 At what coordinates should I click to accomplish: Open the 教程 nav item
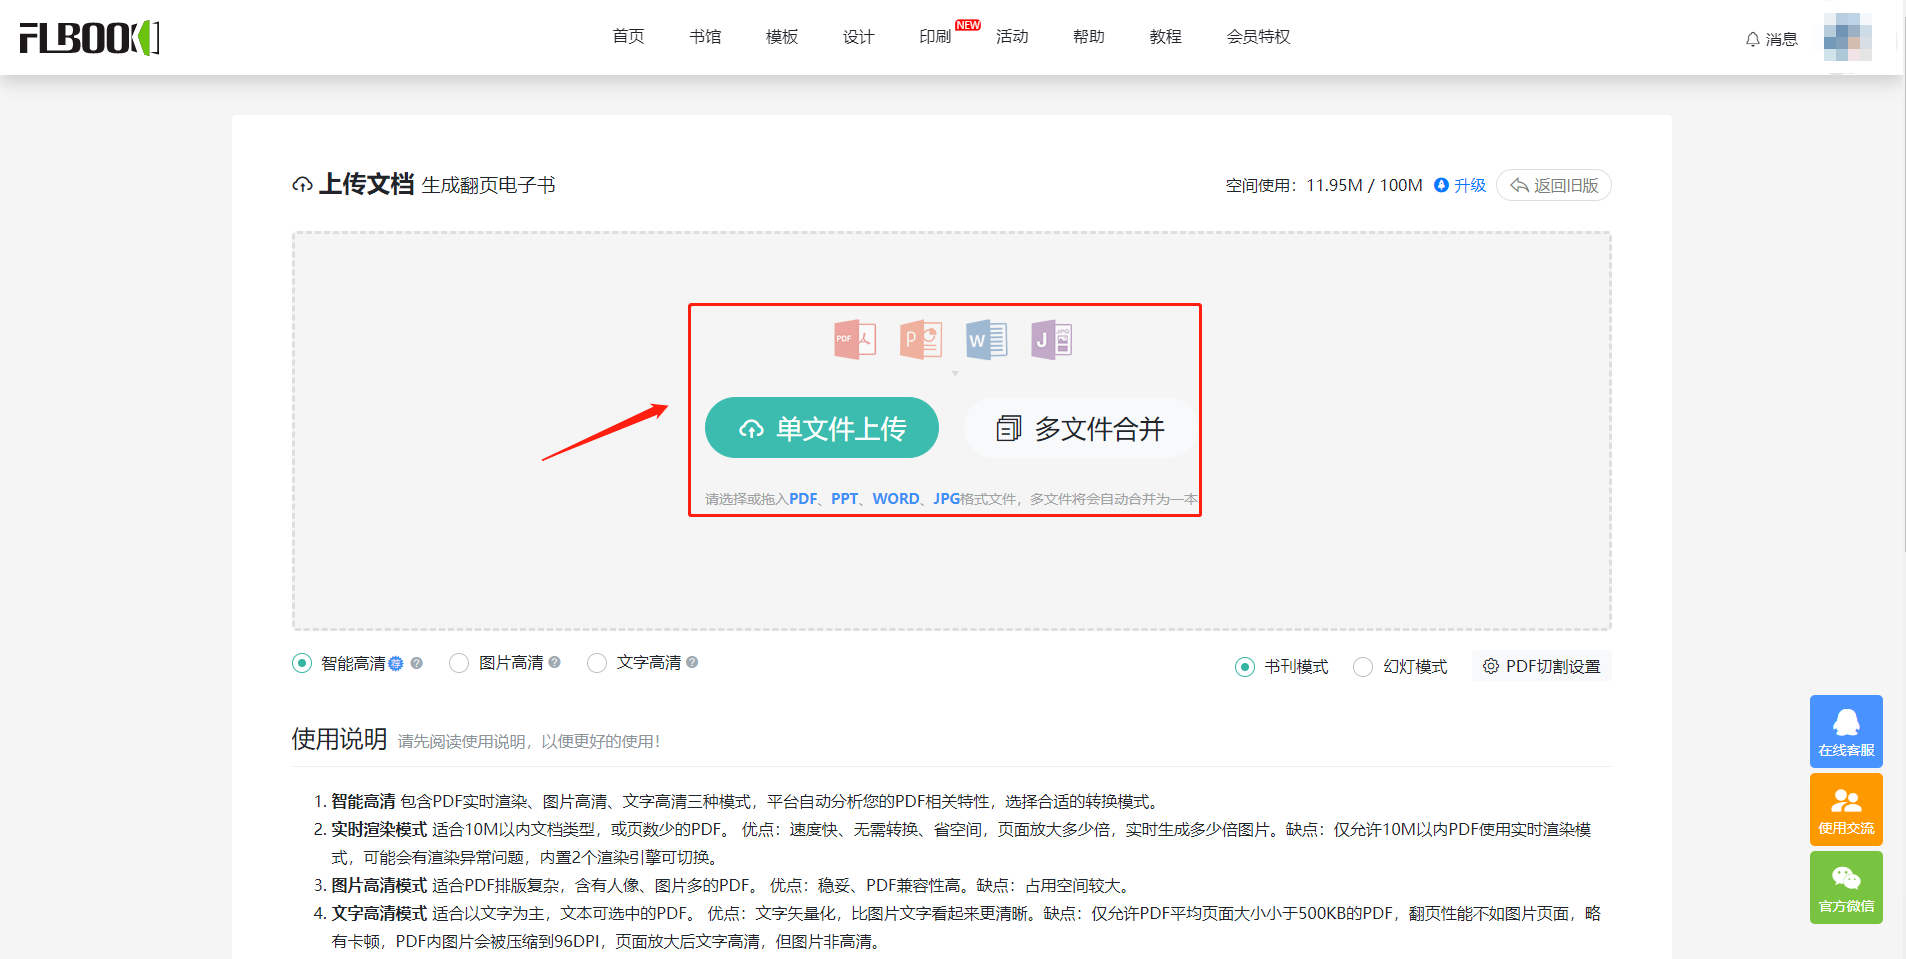(x=1165, y=37)
